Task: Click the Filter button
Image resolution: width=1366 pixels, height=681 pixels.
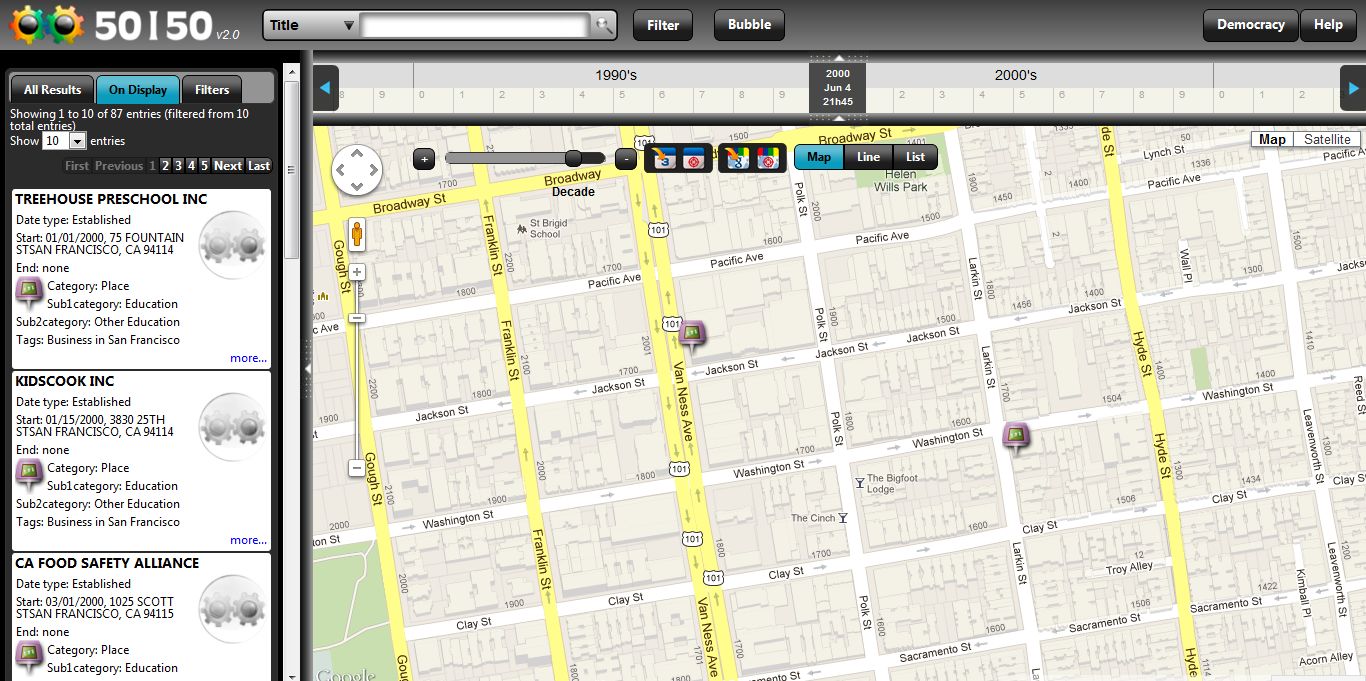Action: (x=663, y=25)
